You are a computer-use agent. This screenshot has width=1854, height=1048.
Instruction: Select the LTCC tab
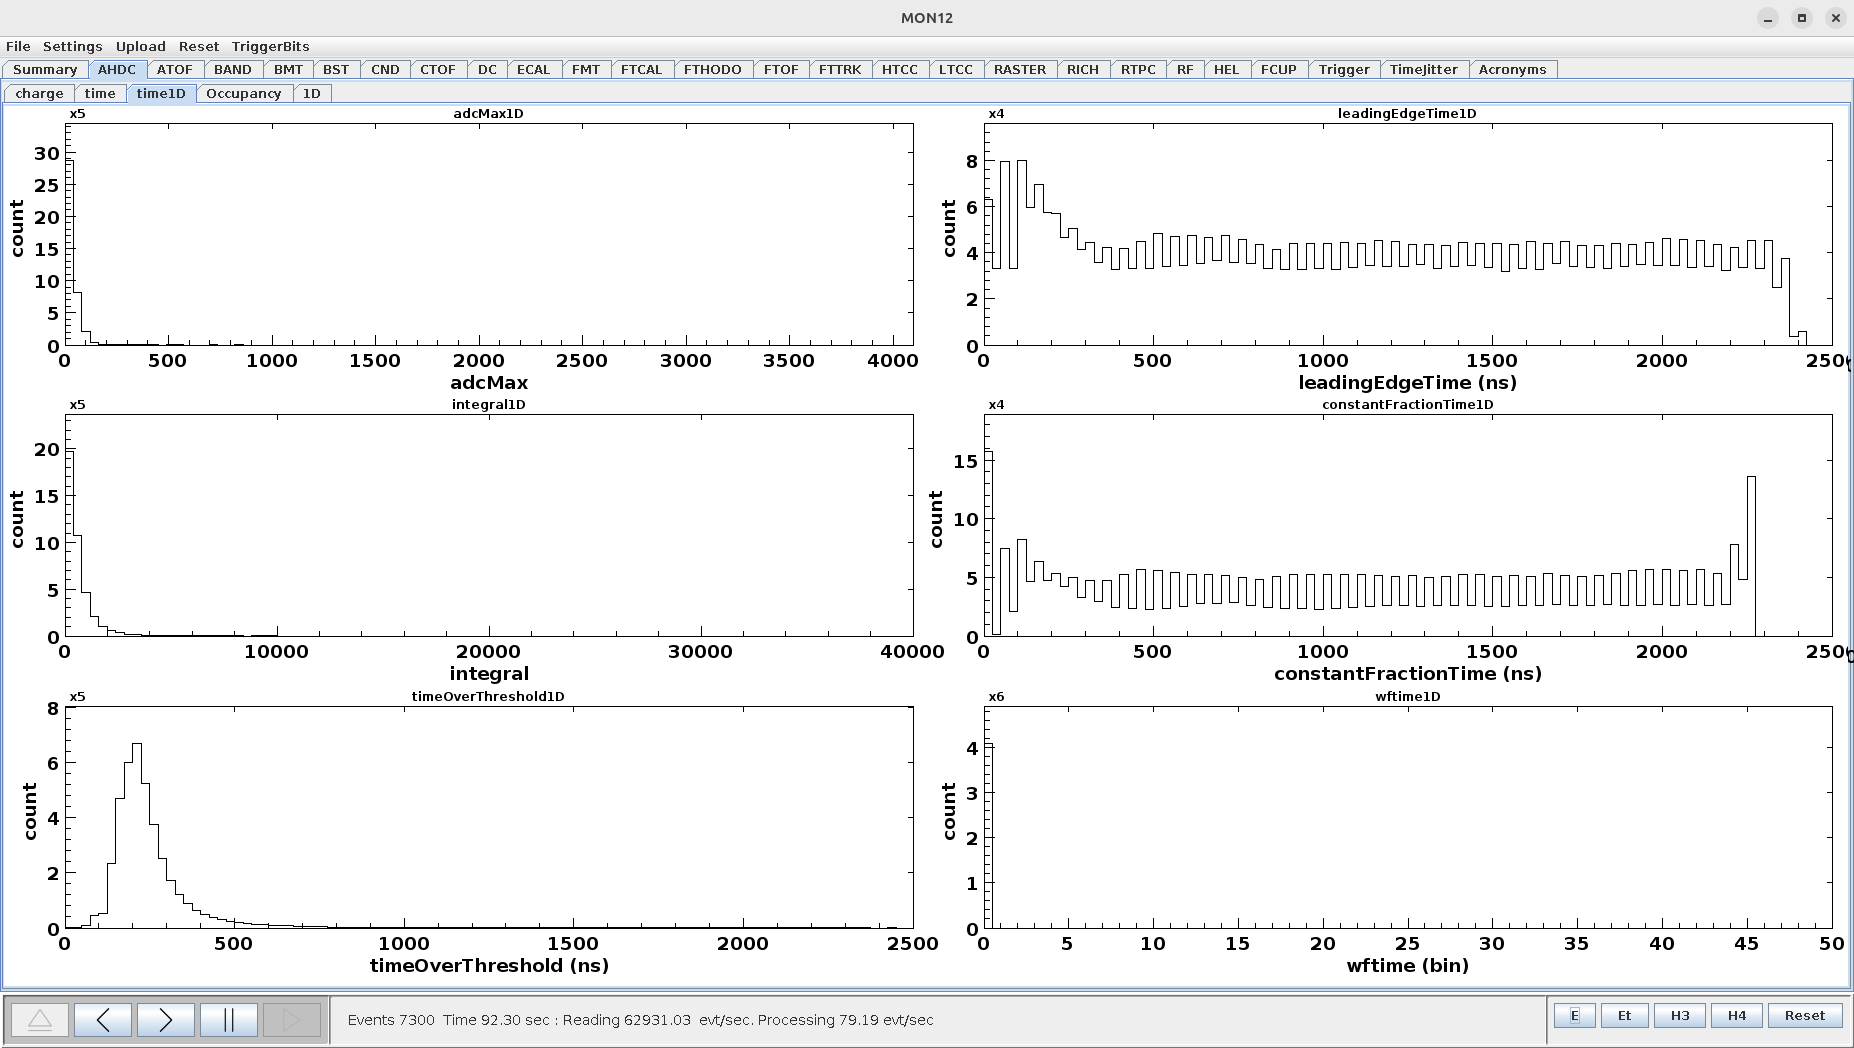point(956,69)
